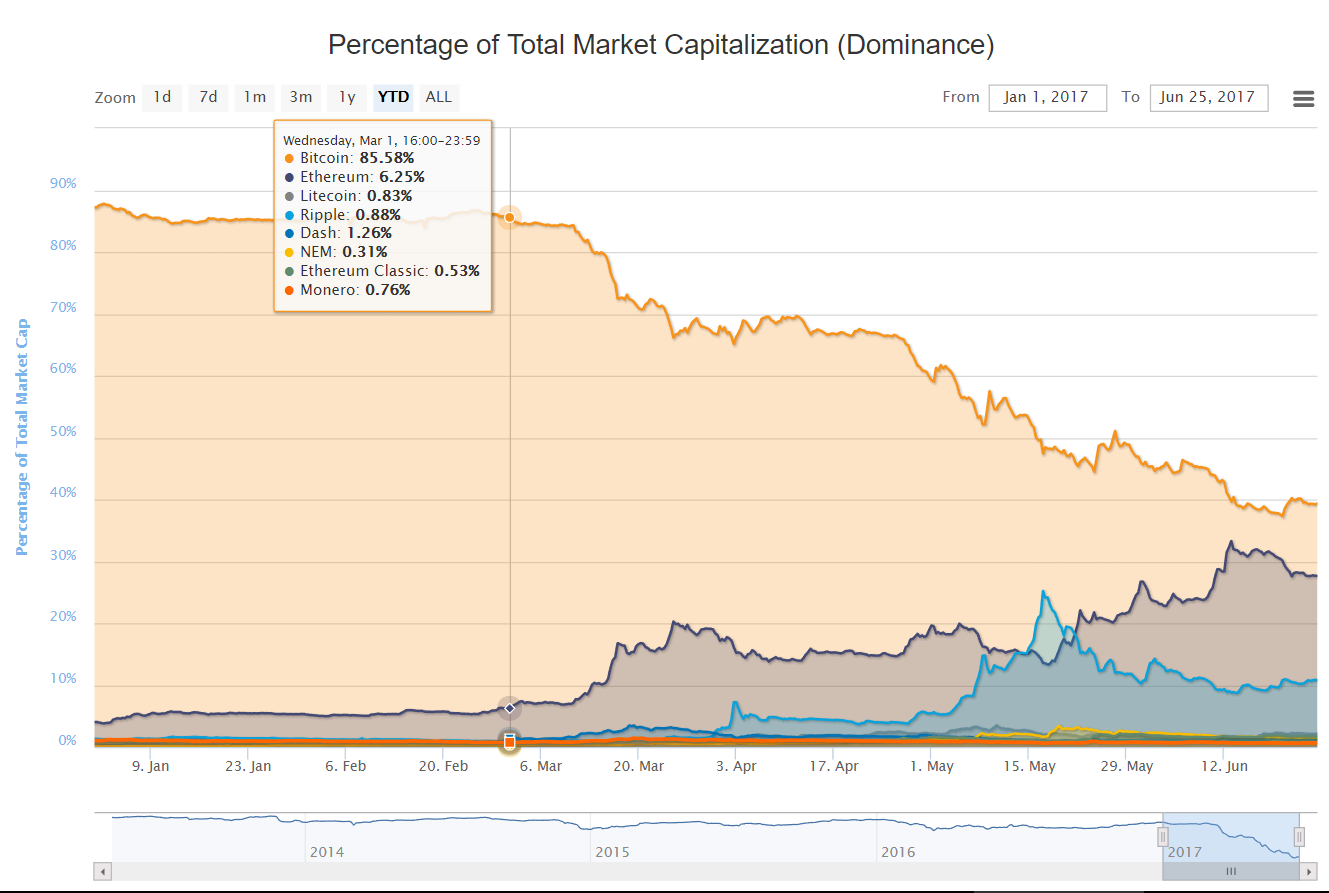Viewport: 1329px width, 893px height.
Task: Focus the From date field
Action: pos(1047,97)
